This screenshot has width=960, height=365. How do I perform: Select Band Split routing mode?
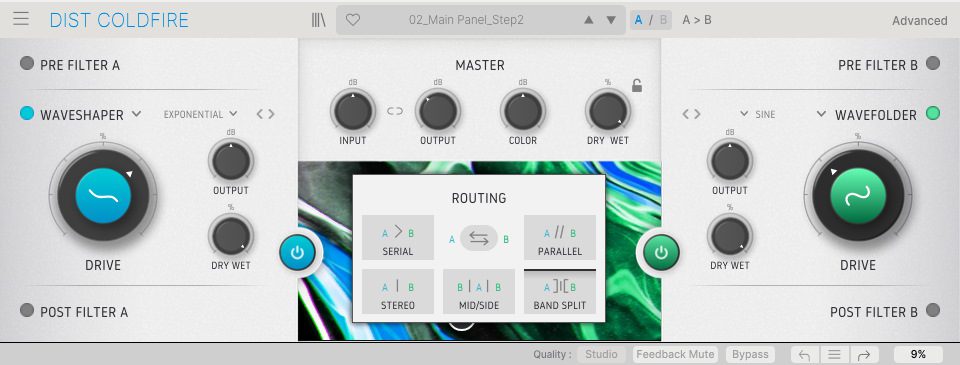(560, 292)
